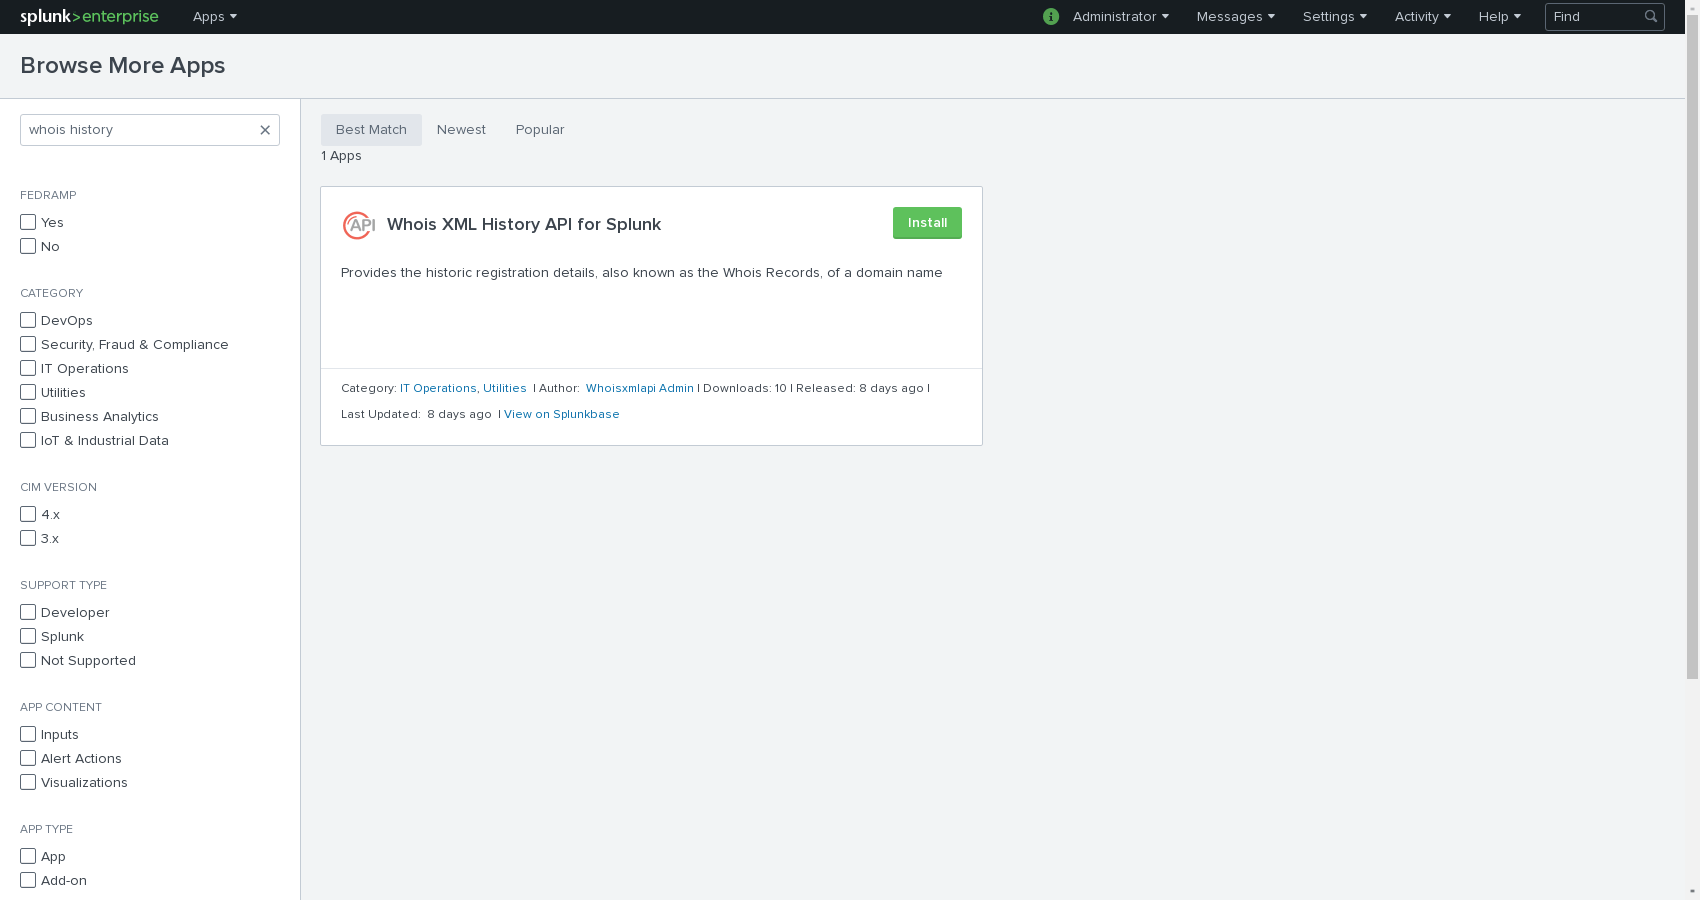Image resolution: width=1700 pixels, height=900 pixels.
Task: Select the IoT & Industrial Data checkbox
Action: tap(28, 440)
